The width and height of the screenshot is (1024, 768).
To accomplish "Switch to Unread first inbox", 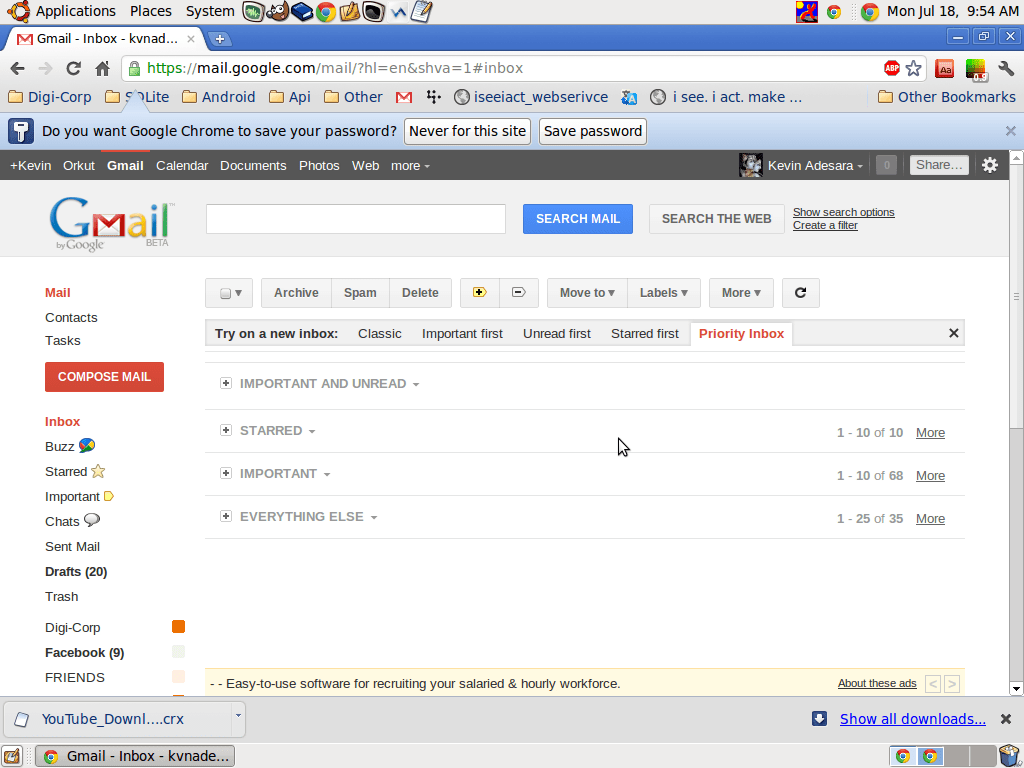I will point(556,334).
